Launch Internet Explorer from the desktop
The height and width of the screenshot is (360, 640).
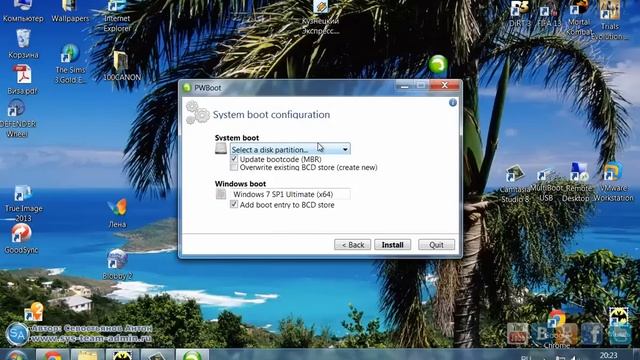(x=117, y=16)
